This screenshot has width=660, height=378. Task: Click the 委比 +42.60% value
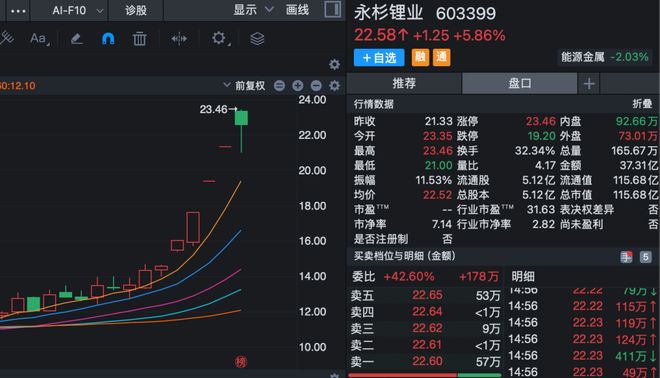pos(409,277)
